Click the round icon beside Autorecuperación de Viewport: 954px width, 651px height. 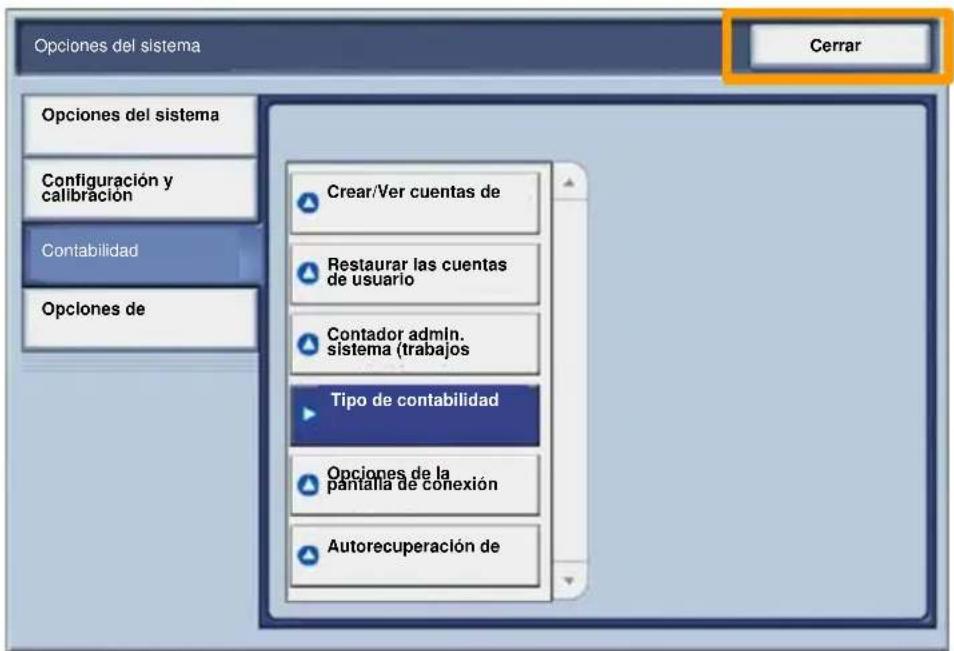point(308,555)
